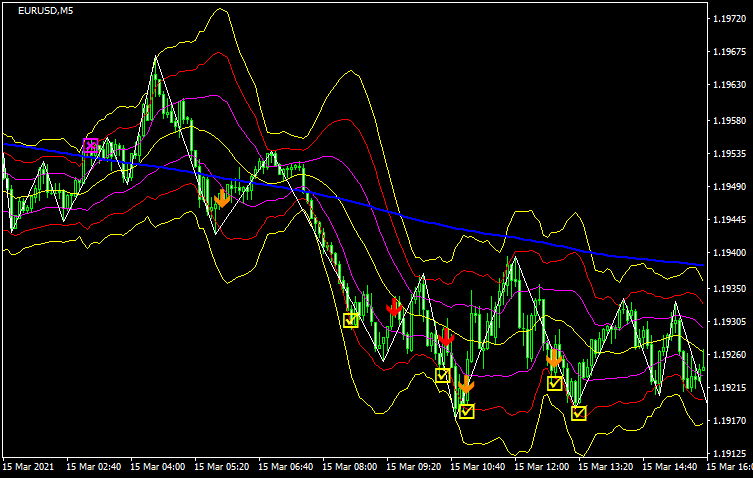Click the 15 Mar 14:40 time label
Screen dimensions: 753x478
click(670, 466)
